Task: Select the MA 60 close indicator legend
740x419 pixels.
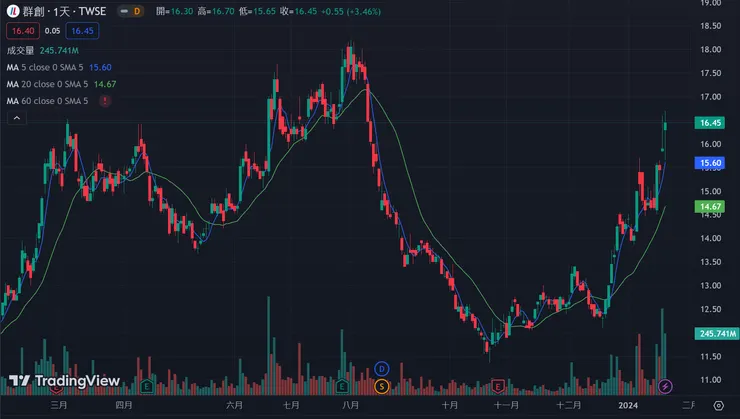Action: pos(47,101)
